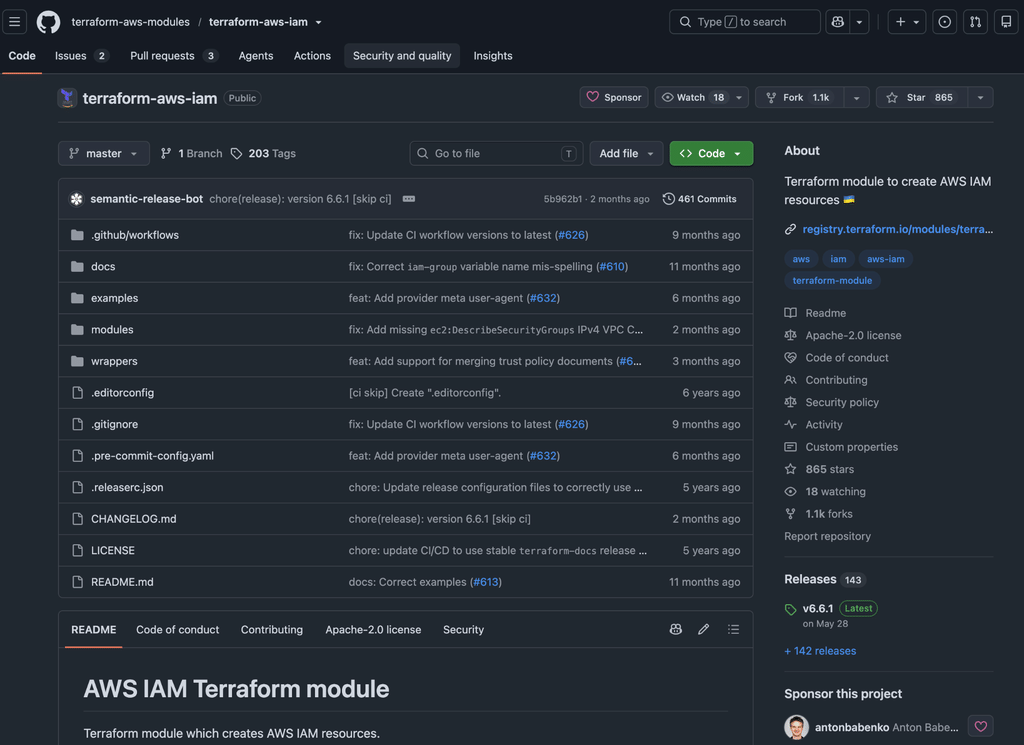Expand the Fork options dropdown arrow
The image size is (1024, 745).
point(856,97)
